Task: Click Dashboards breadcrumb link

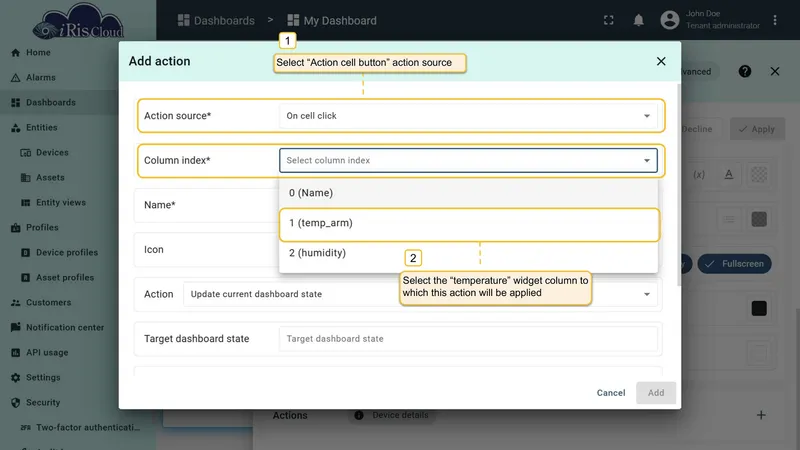Action: [x=216, y=20]
